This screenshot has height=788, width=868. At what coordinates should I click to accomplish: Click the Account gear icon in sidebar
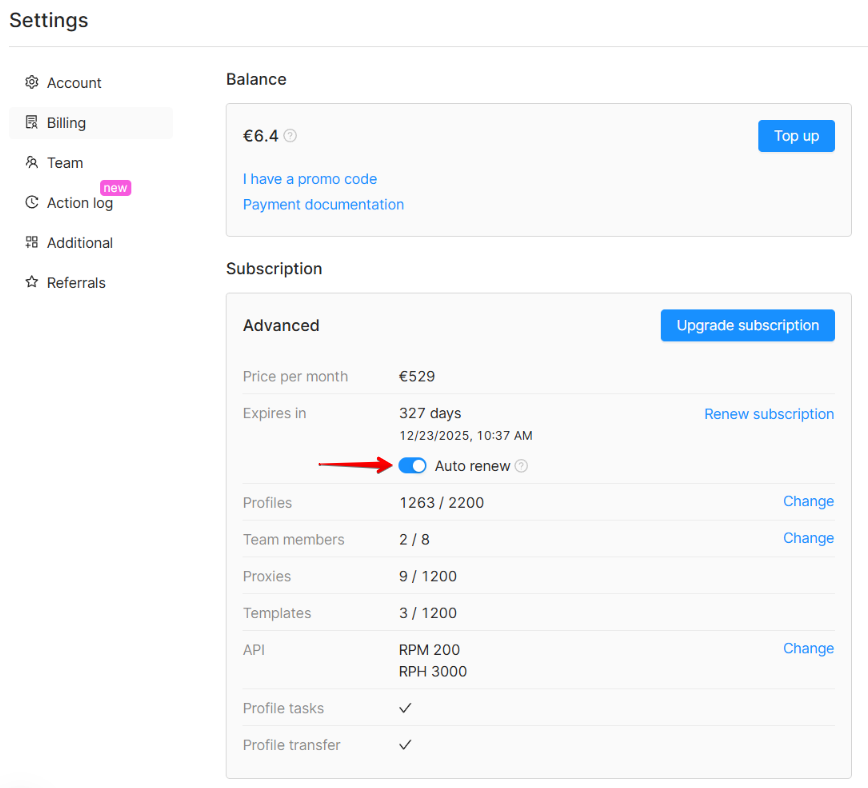(x=32, y=83)
